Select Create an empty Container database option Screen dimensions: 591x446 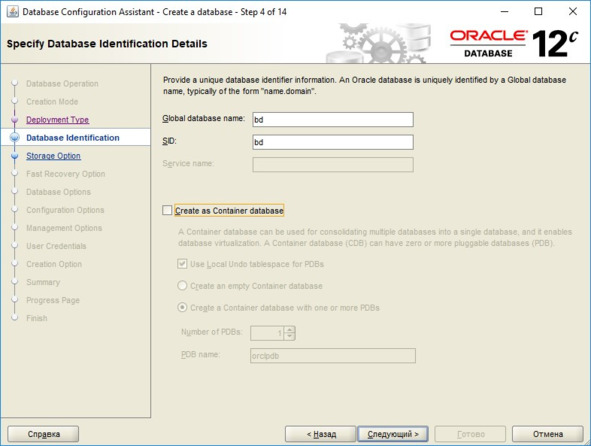(x=182, y=285)
